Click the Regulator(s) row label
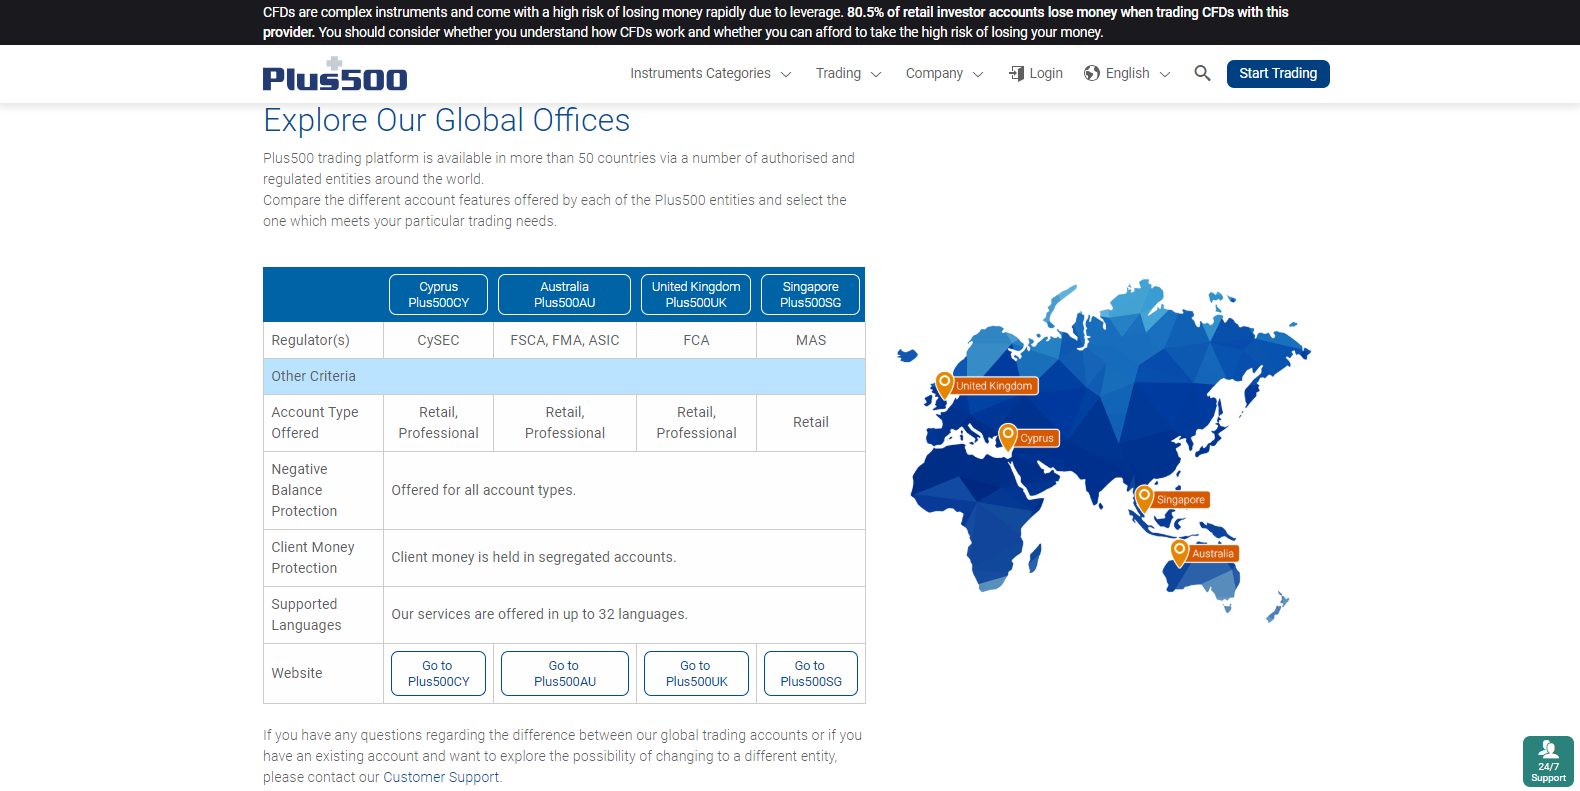 (311, 340)
